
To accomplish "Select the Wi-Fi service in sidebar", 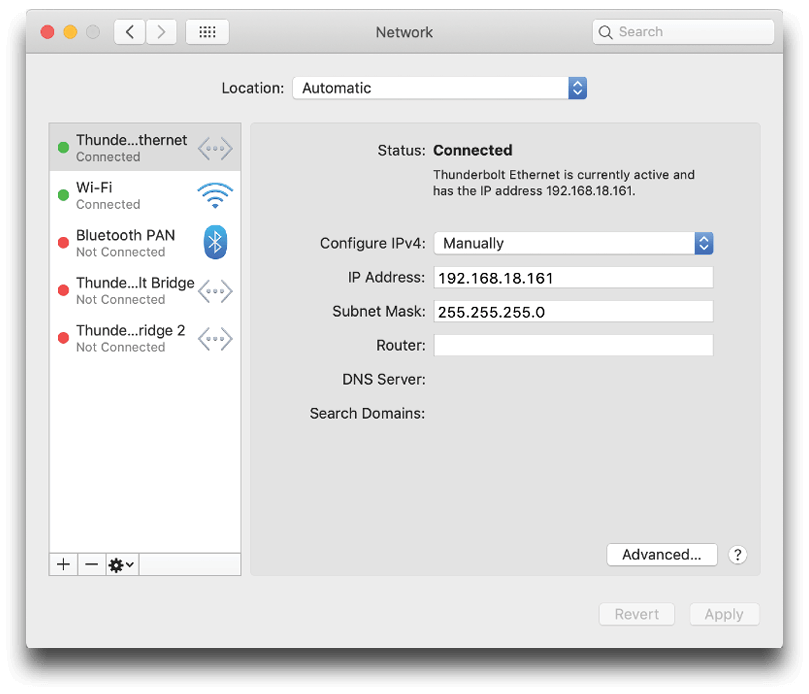I will [x=145, y=196].
